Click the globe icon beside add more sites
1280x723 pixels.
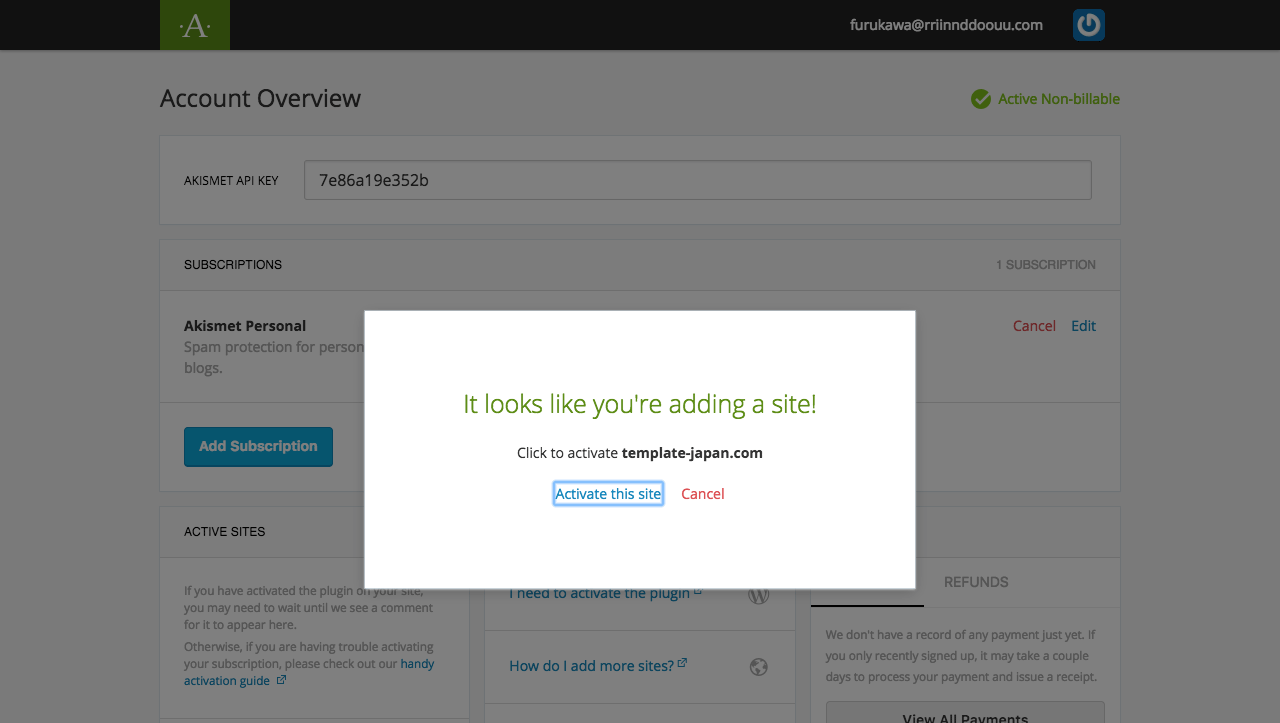759,667
